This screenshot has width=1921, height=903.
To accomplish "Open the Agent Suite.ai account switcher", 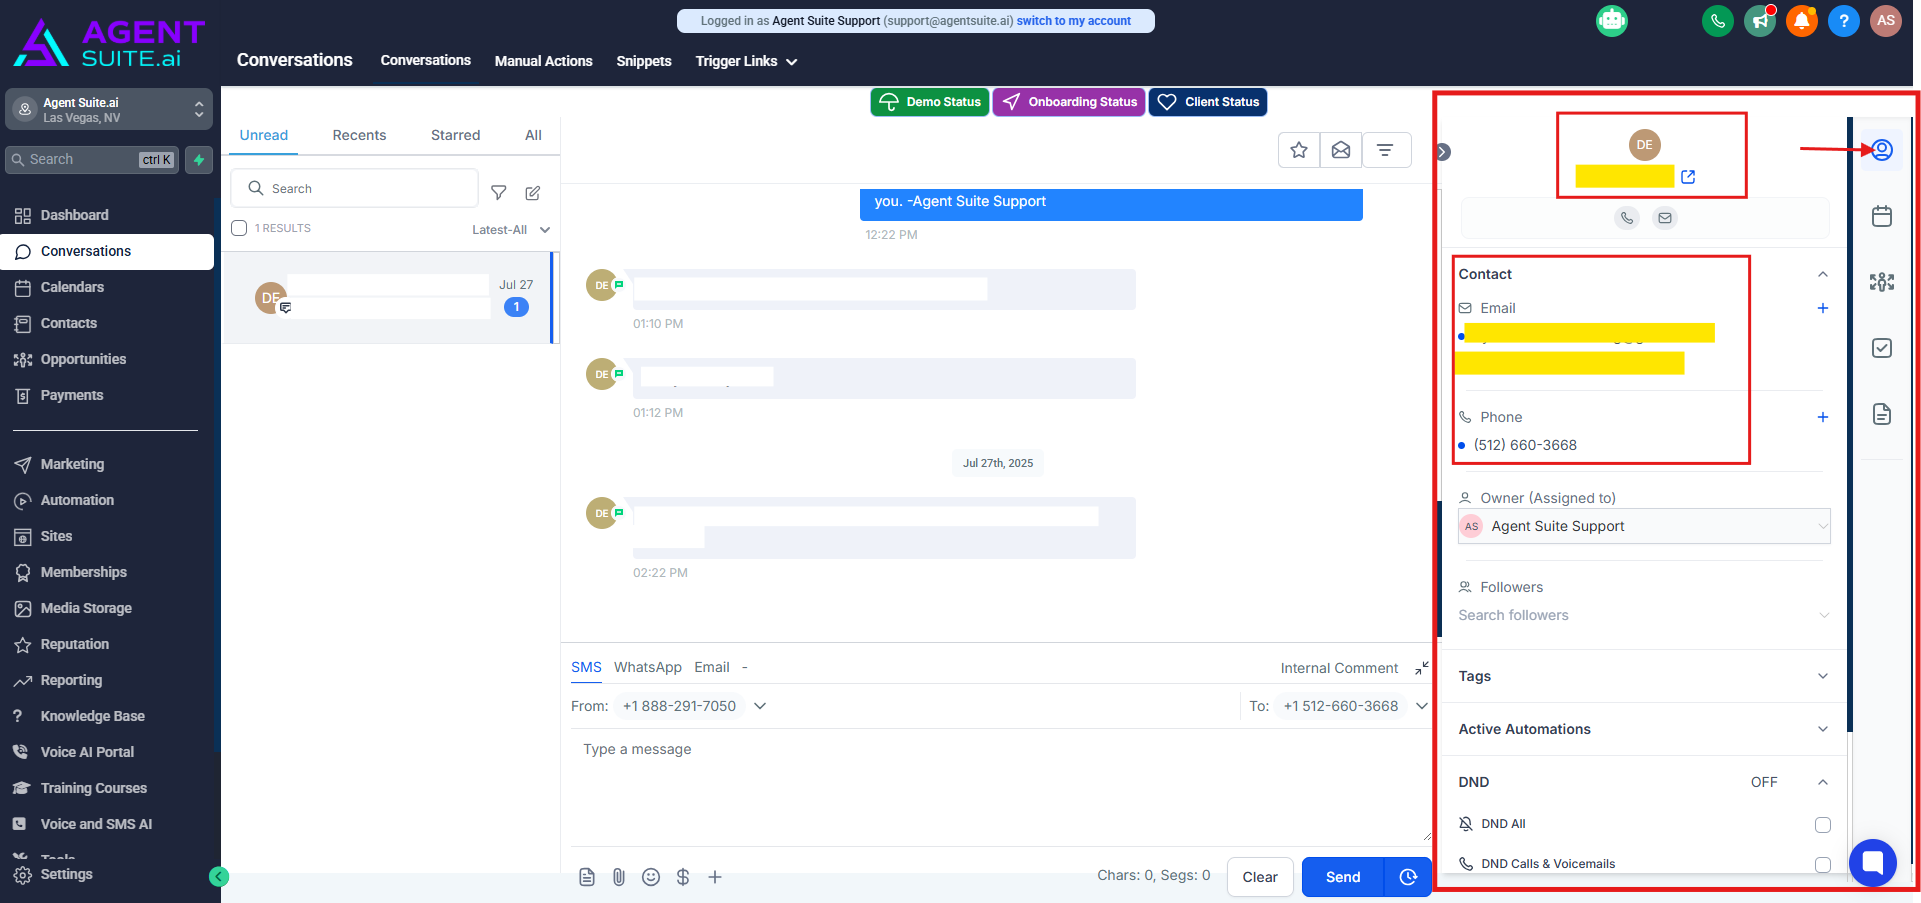I will pos(109,110).
